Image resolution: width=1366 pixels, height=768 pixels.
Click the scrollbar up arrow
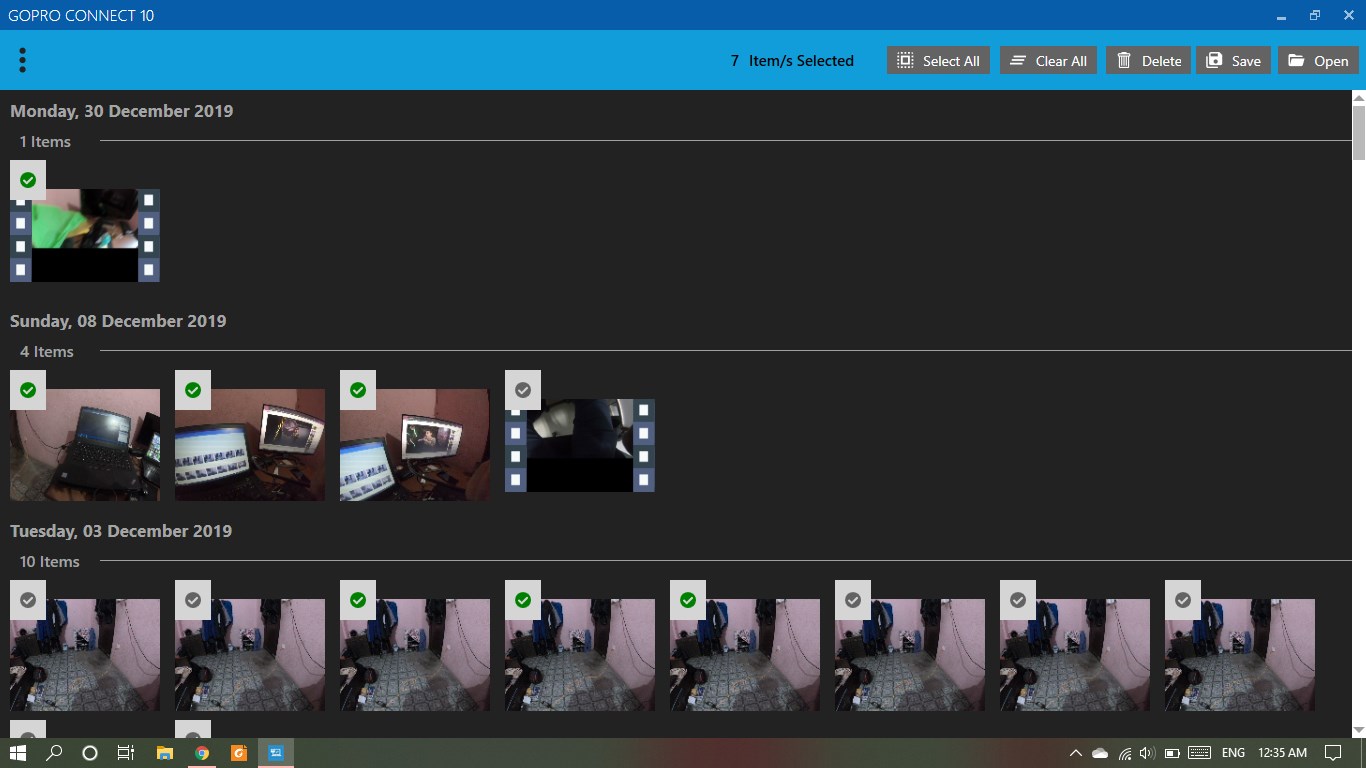click(1359, 97)
